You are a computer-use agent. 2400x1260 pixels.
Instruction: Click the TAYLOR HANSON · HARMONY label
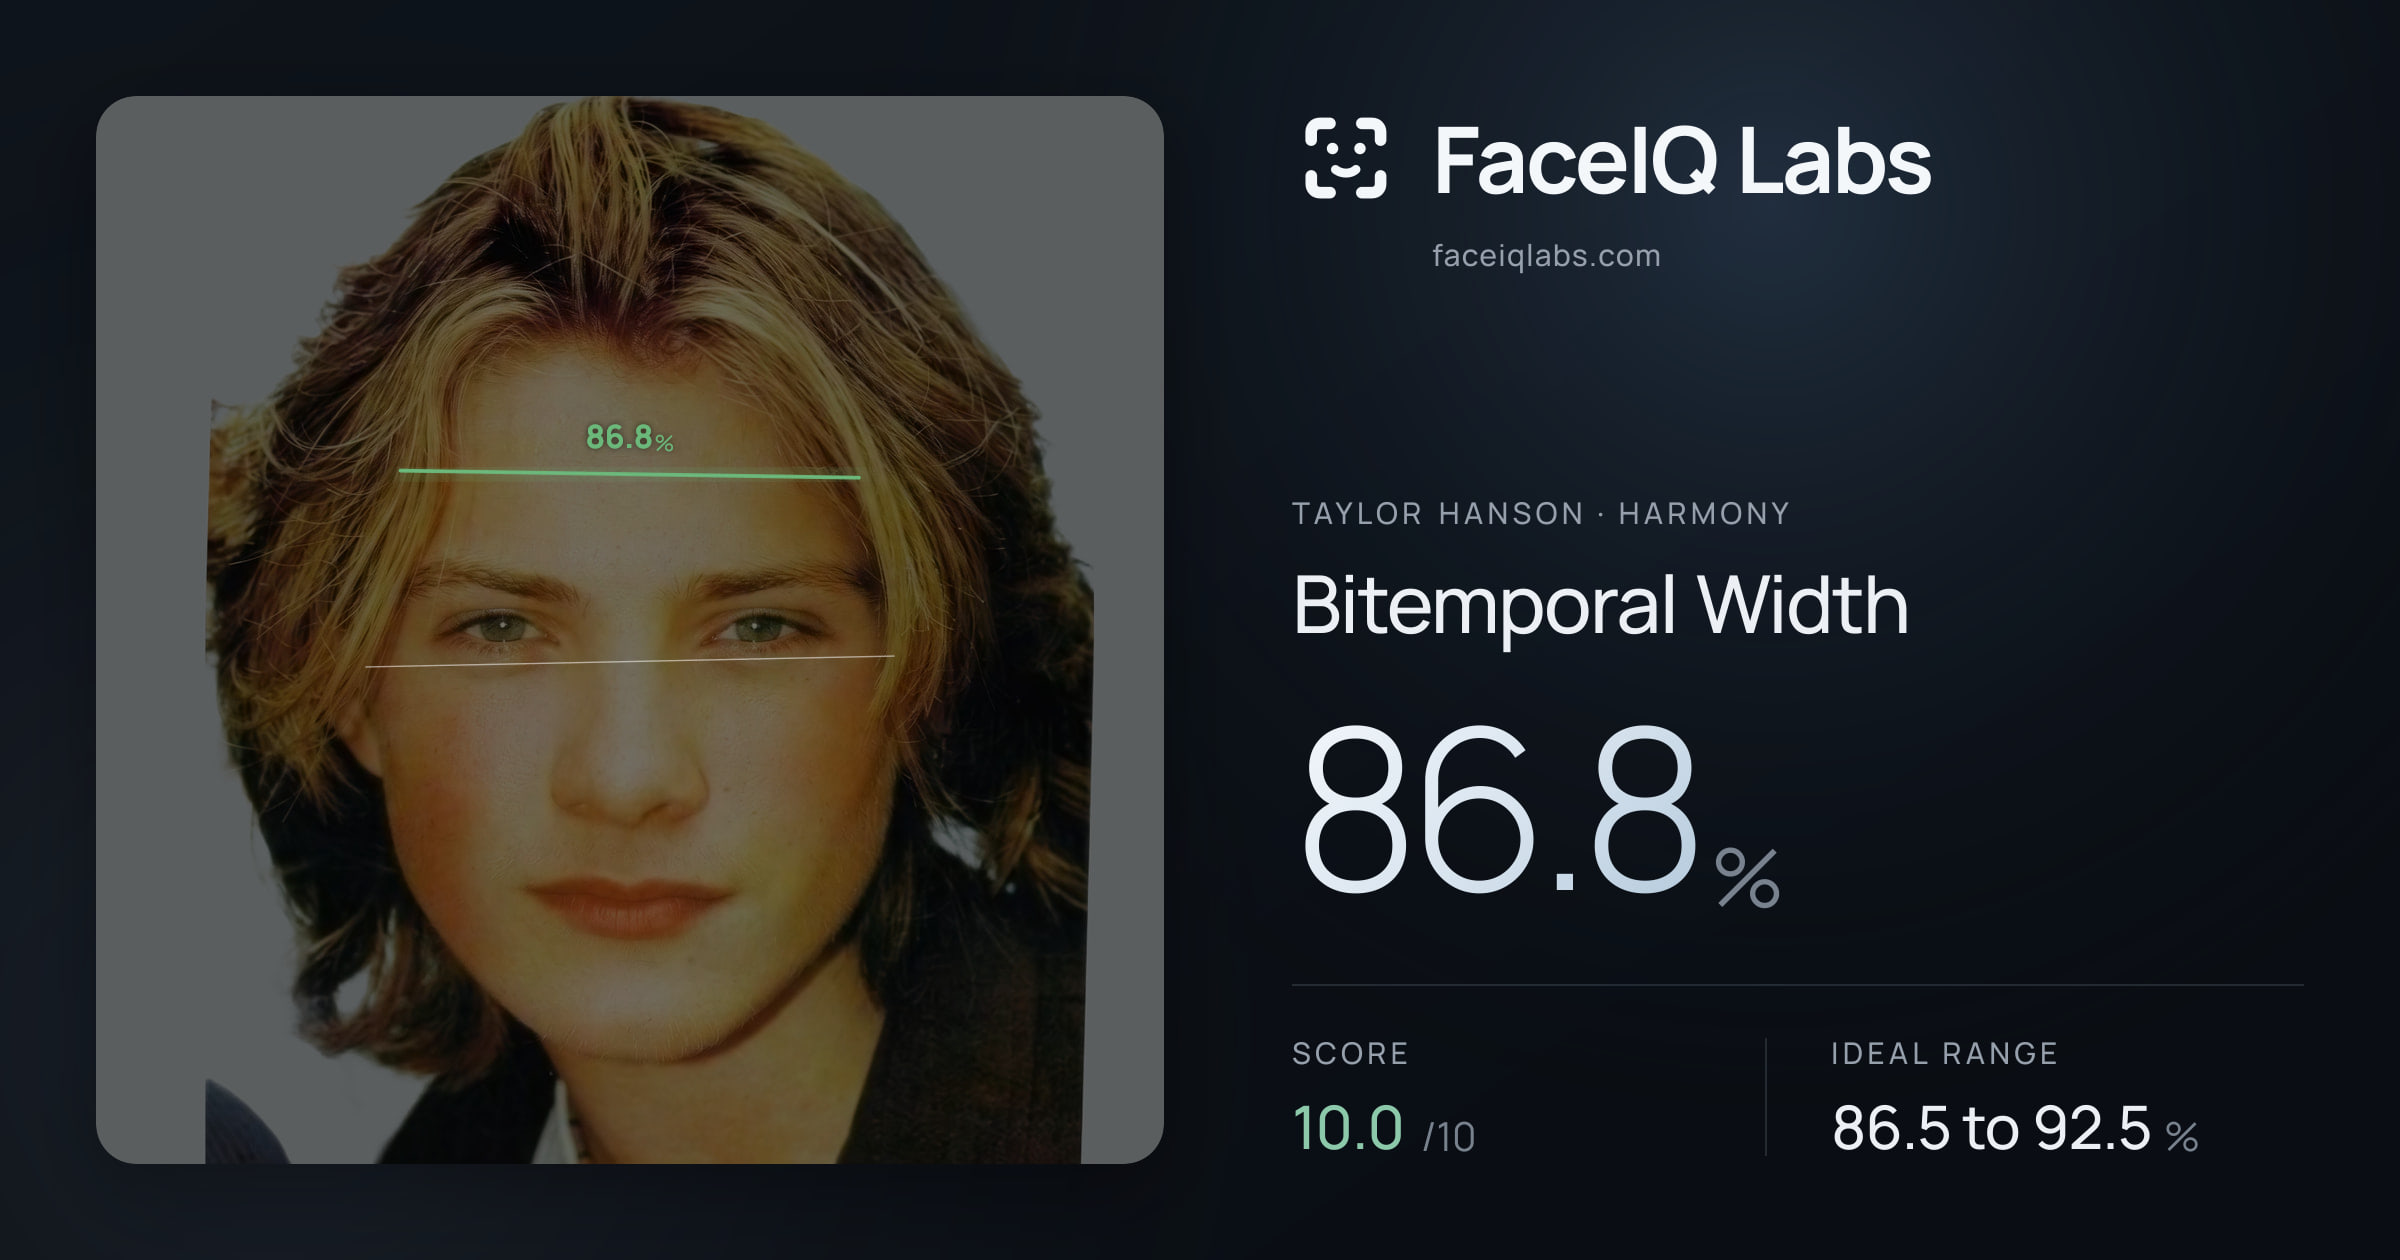pos(1541,514)
